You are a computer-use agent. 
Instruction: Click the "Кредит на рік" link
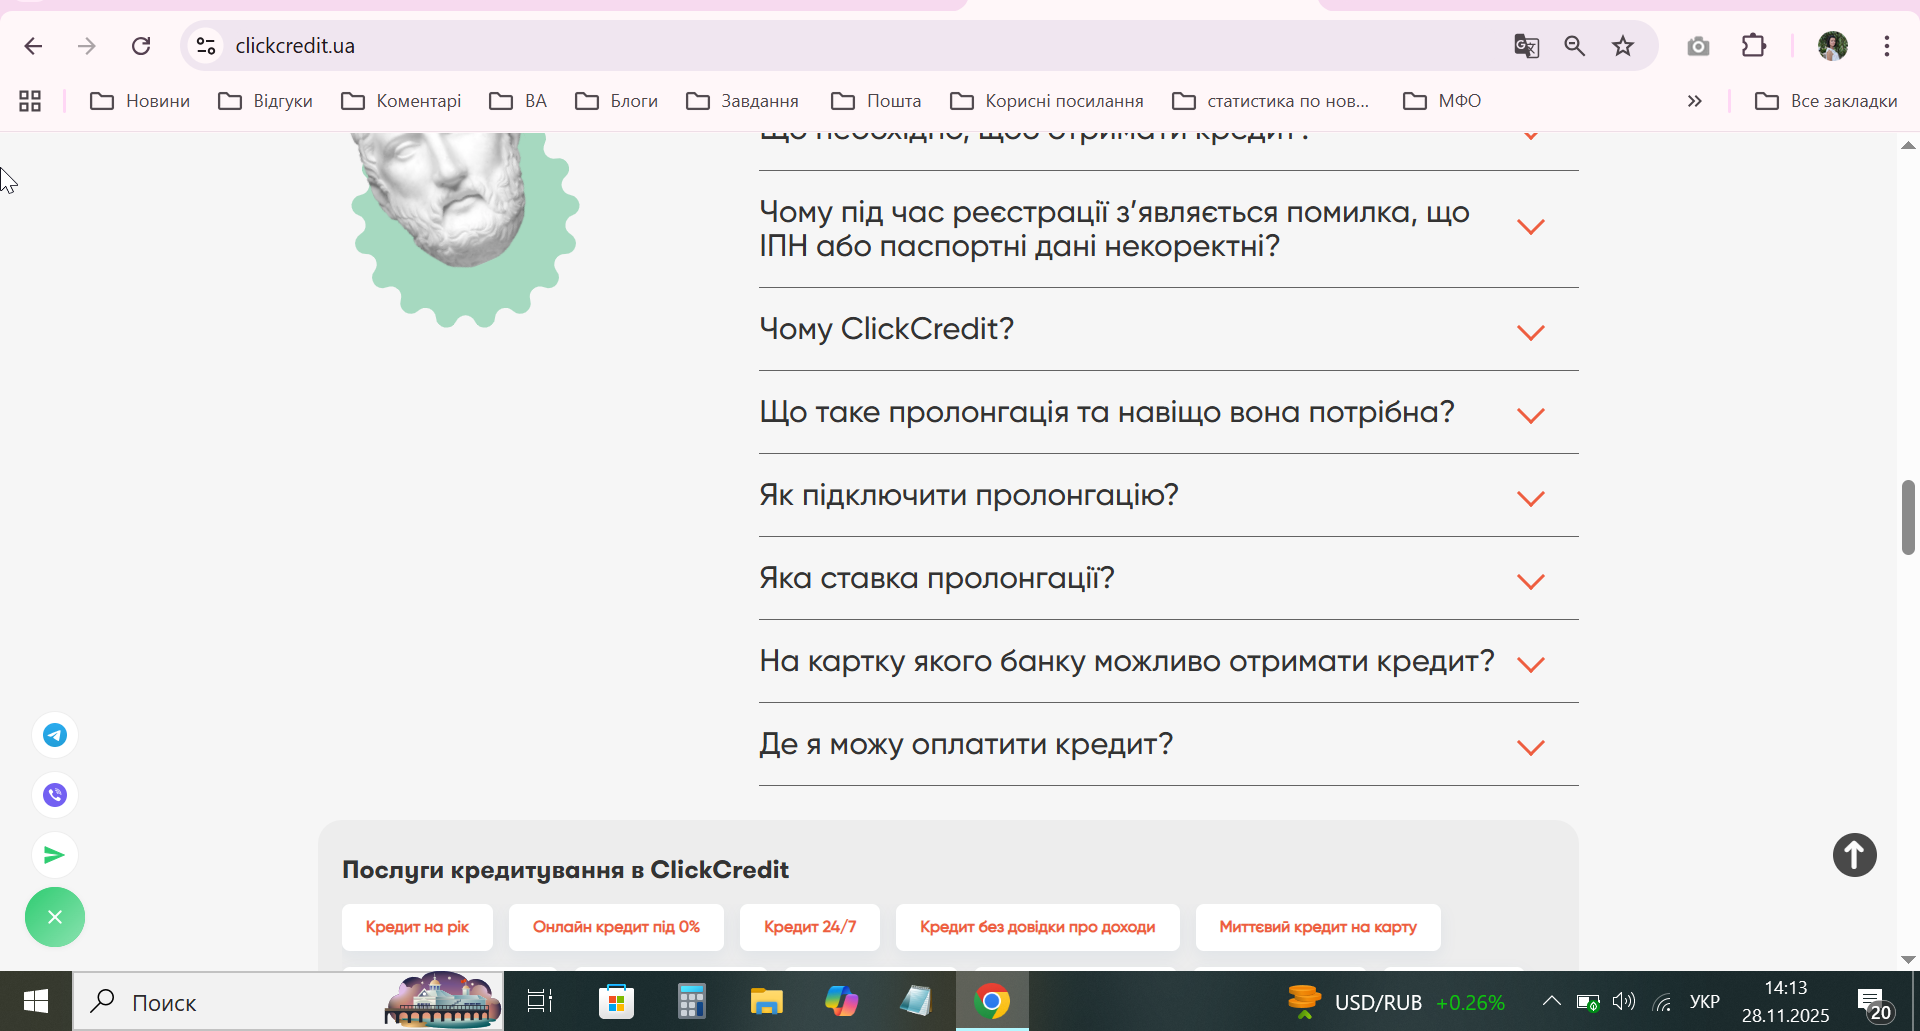(x=417, y=927)
